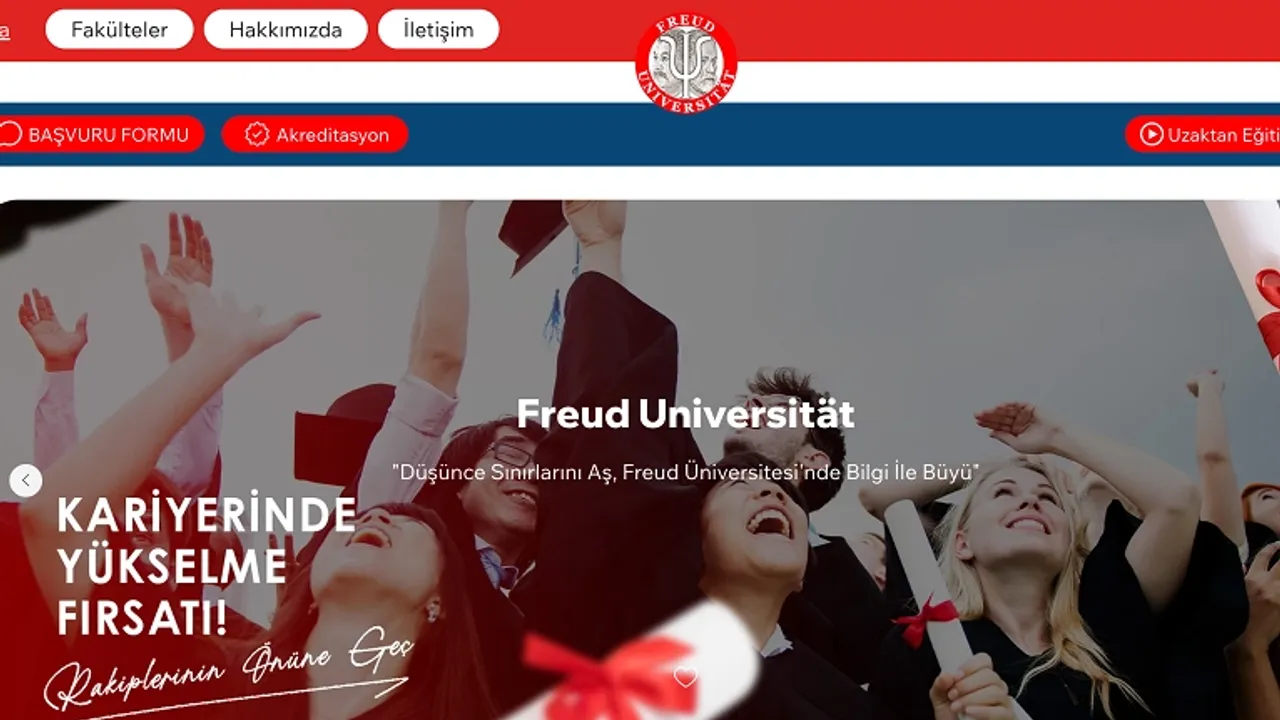Click the graduation cap thrown in the air
1280x720 pixels.
[x=533, y=235]
